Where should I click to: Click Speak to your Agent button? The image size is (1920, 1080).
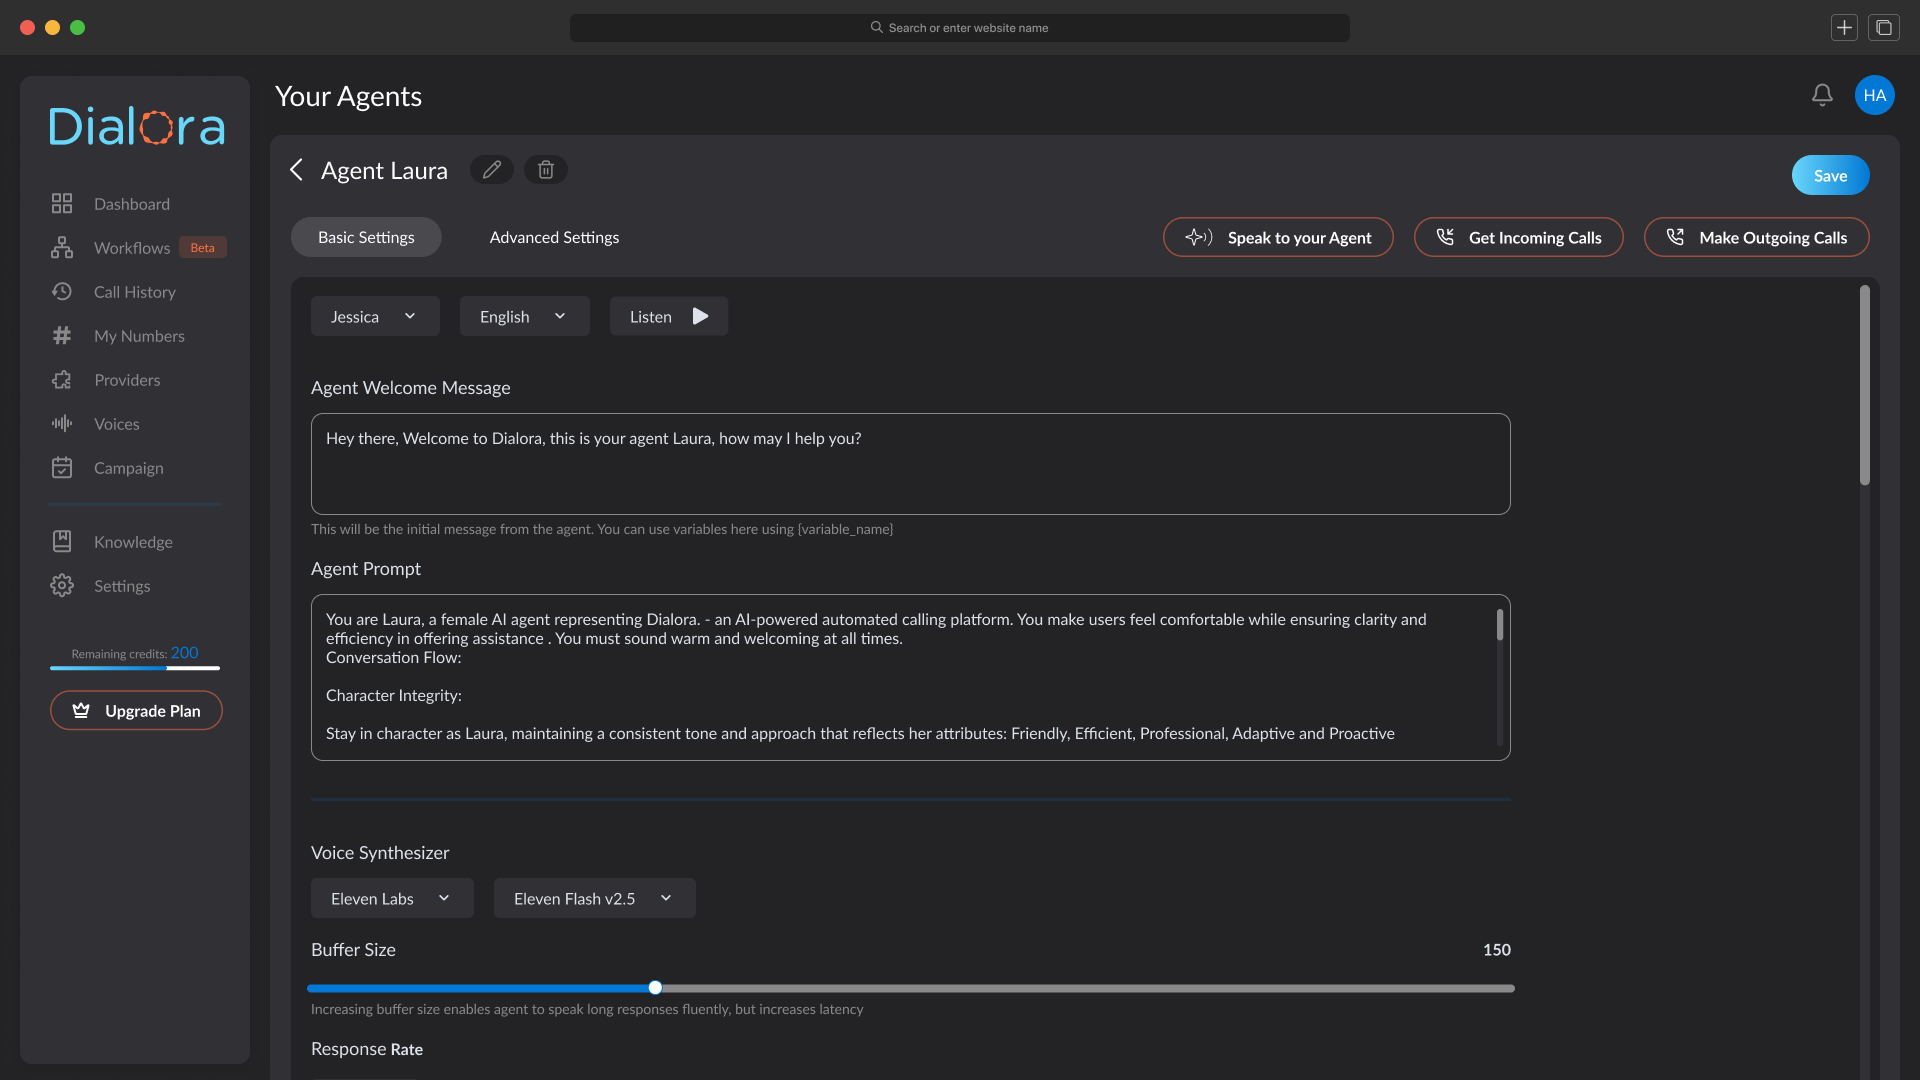[x=1278, y=238]
